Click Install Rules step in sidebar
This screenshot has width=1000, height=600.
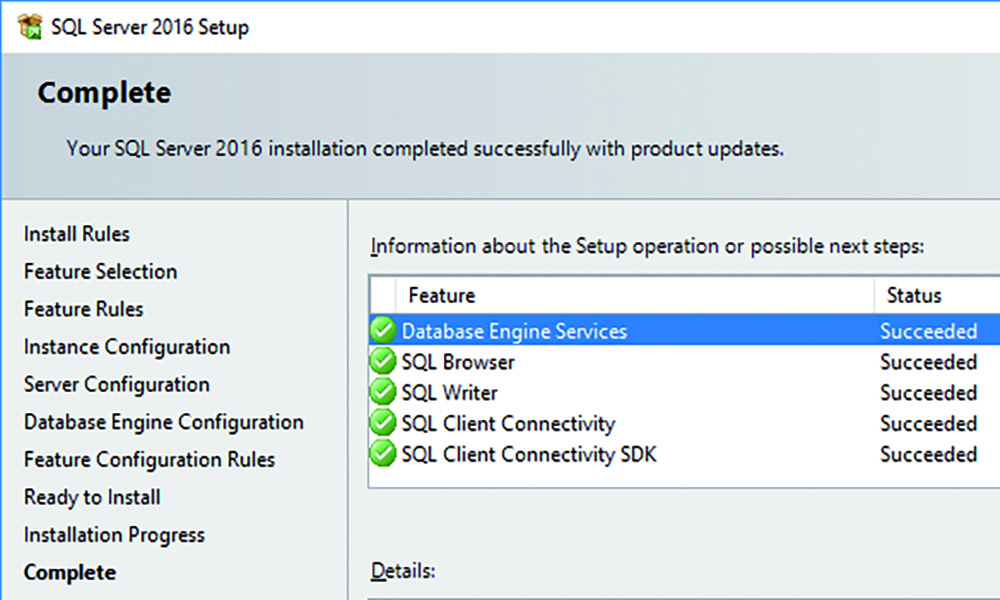[77, 234]
